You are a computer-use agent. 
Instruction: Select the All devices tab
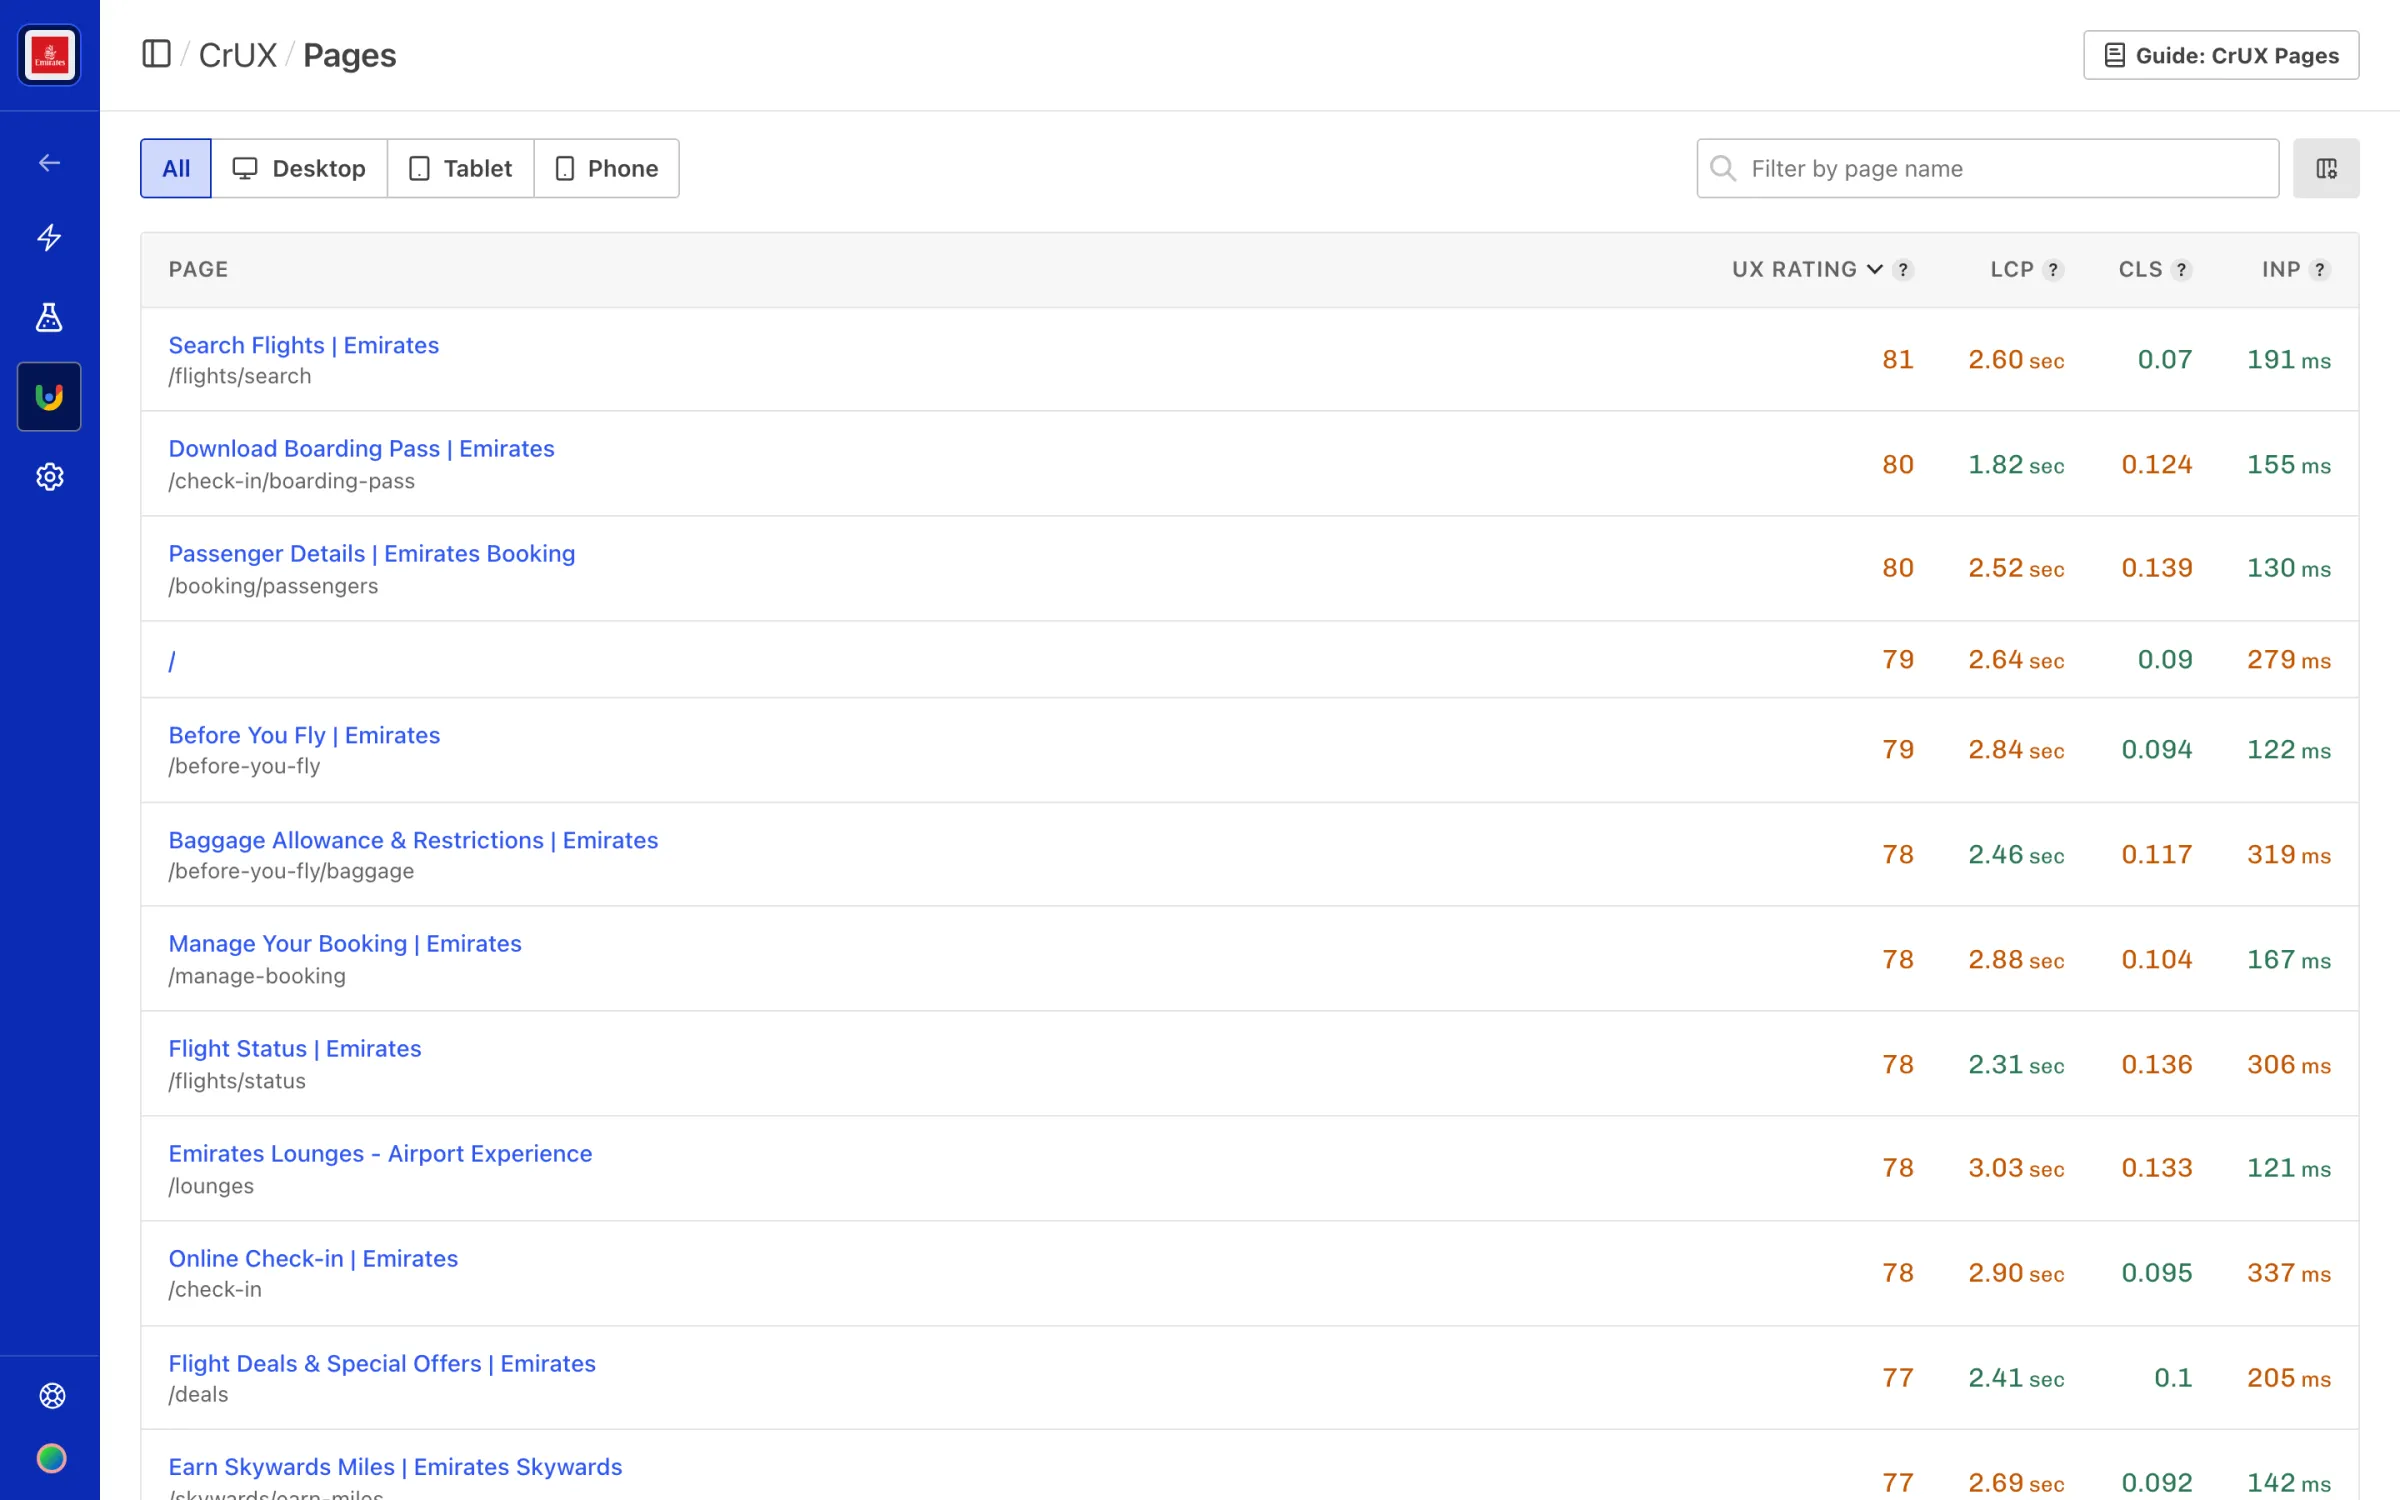click(176, 168)
